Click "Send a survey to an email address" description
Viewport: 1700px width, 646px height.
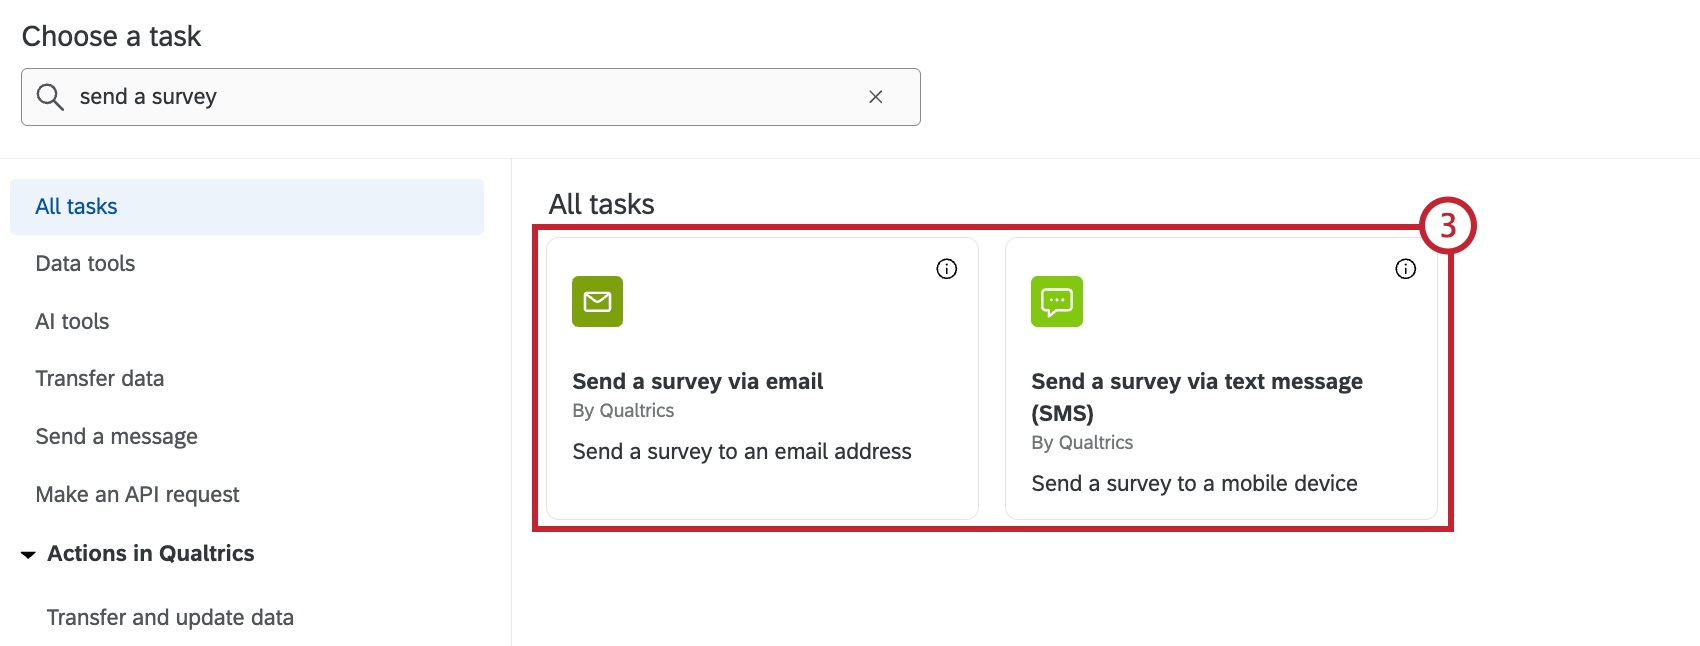point(741,452)
